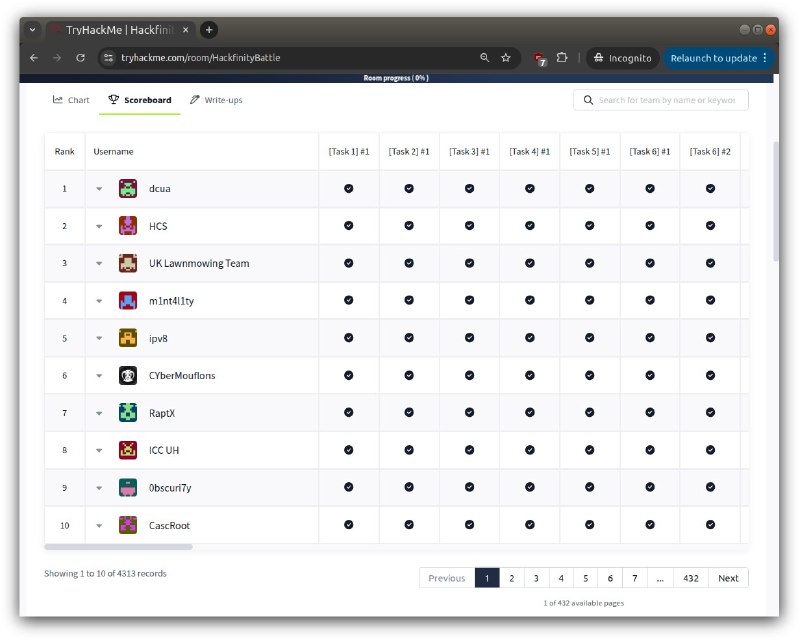This screenshot has width=800, height=640.
Task: Expand the RaptX row
Action: [99, 413]
